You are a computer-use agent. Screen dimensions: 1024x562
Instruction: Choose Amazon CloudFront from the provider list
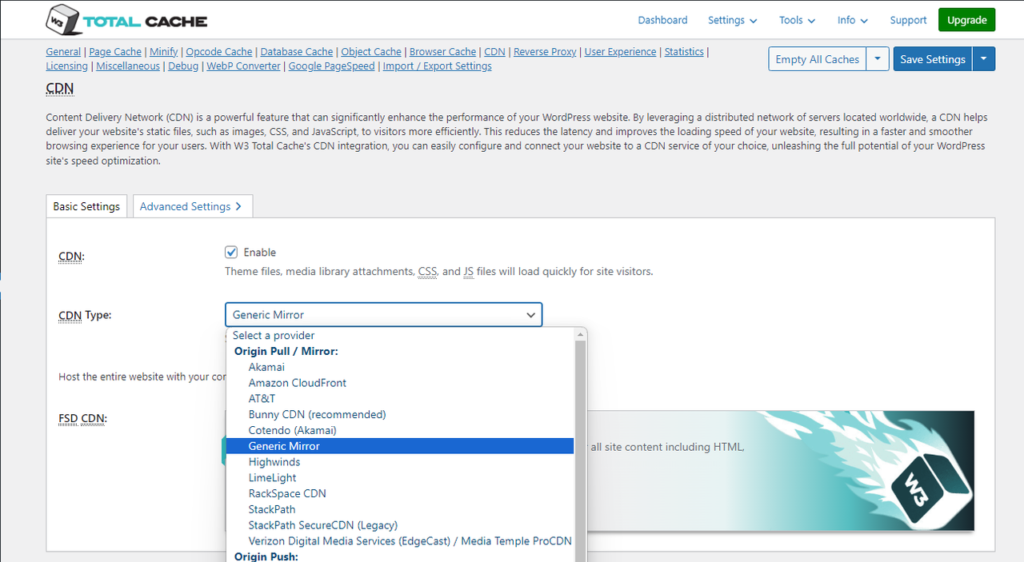297,383
